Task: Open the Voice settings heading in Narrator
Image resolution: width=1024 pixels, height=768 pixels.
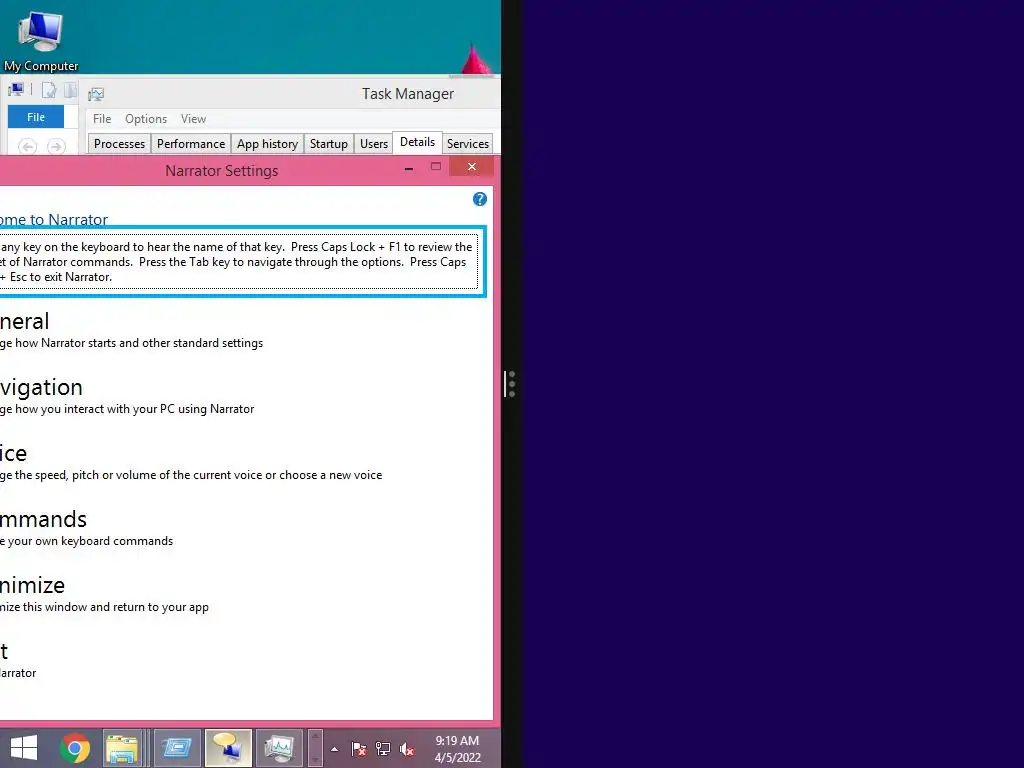Action: [x=13, y=453]
